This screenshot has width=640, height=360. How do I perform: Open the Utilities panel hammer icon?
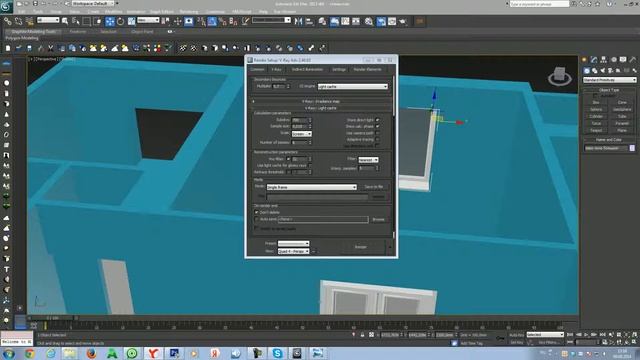tap(633, 60)
